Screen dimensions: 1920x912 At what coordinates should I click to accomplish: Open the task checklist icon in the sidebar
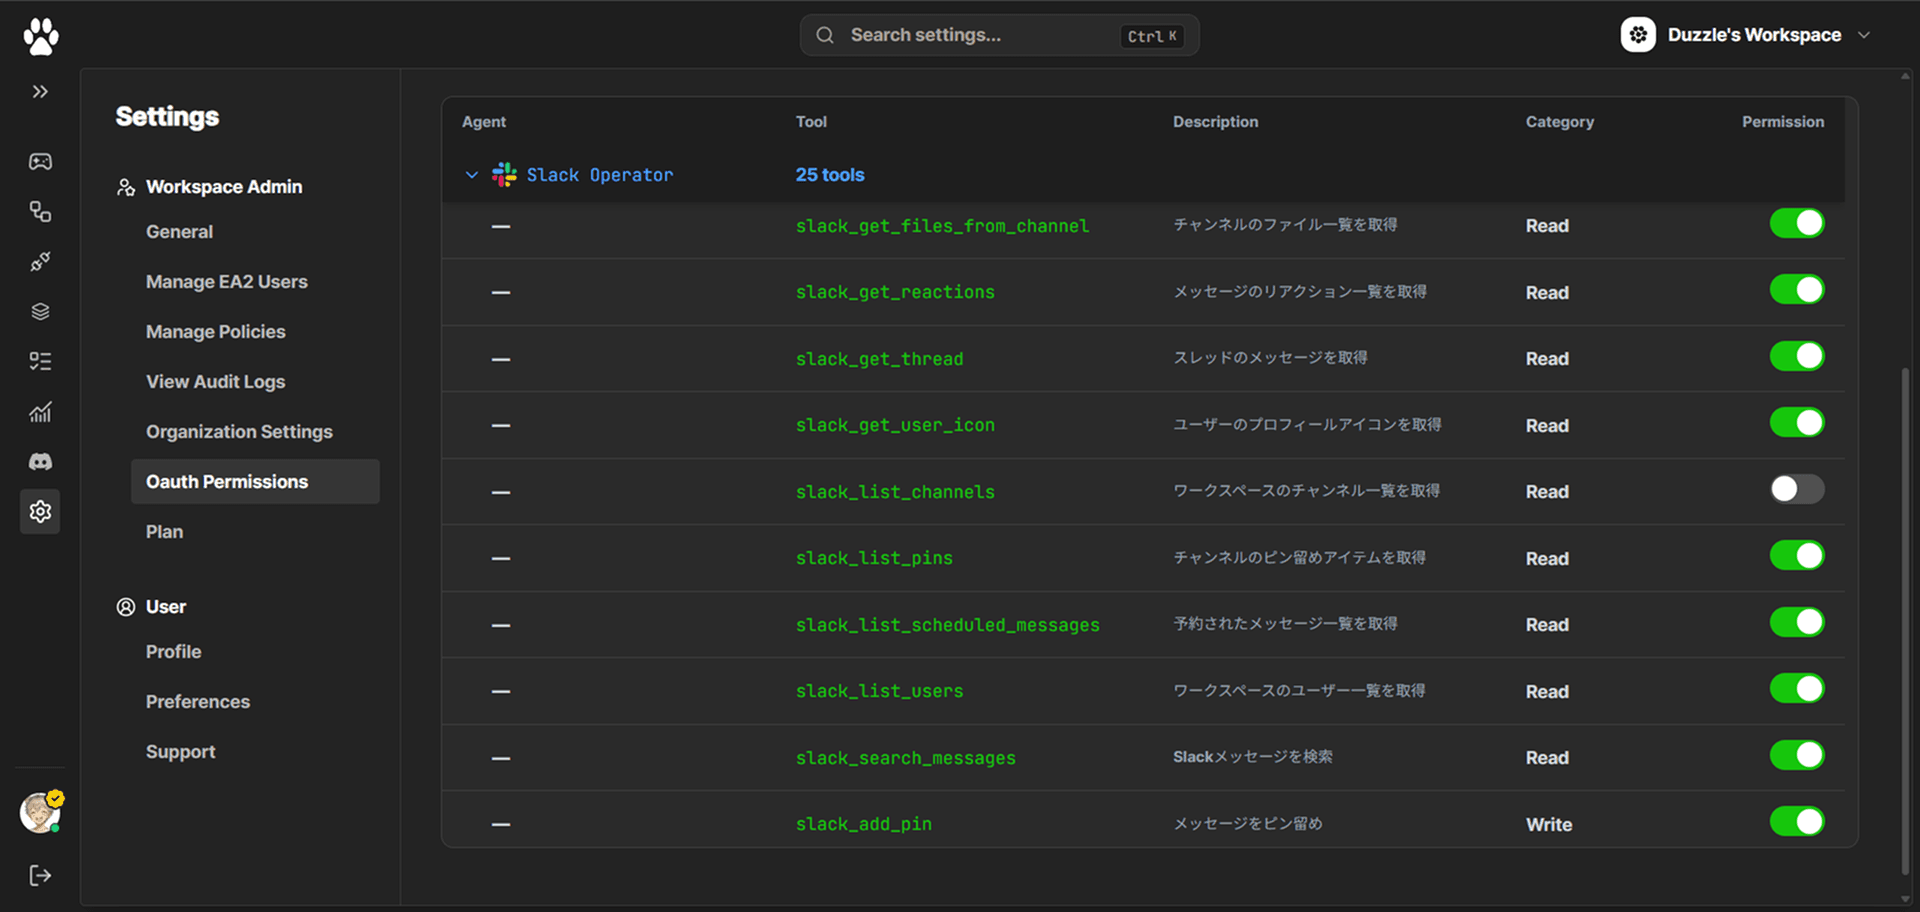coord(40,361)
